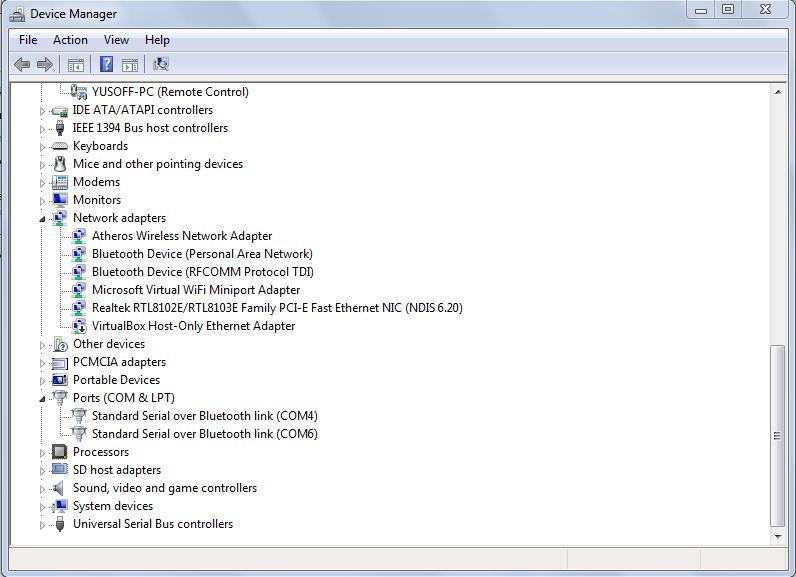Select the 'Sound, video and game controllers' label

165,488
